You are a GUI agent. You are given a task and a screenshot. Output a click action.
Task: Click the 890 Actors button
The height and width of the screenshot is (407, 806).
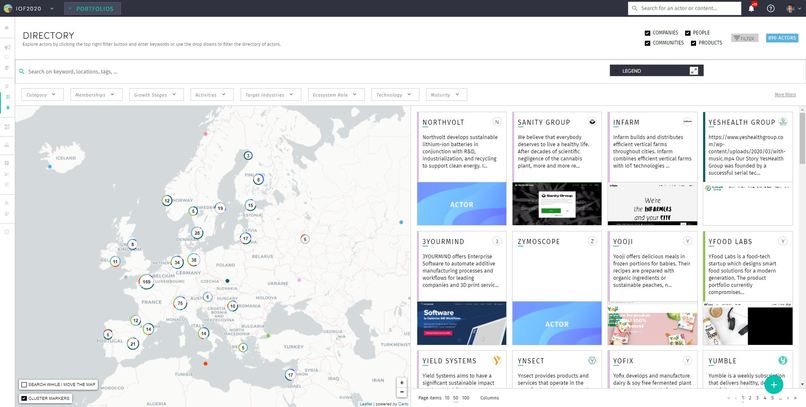click(x=782, y=38)
